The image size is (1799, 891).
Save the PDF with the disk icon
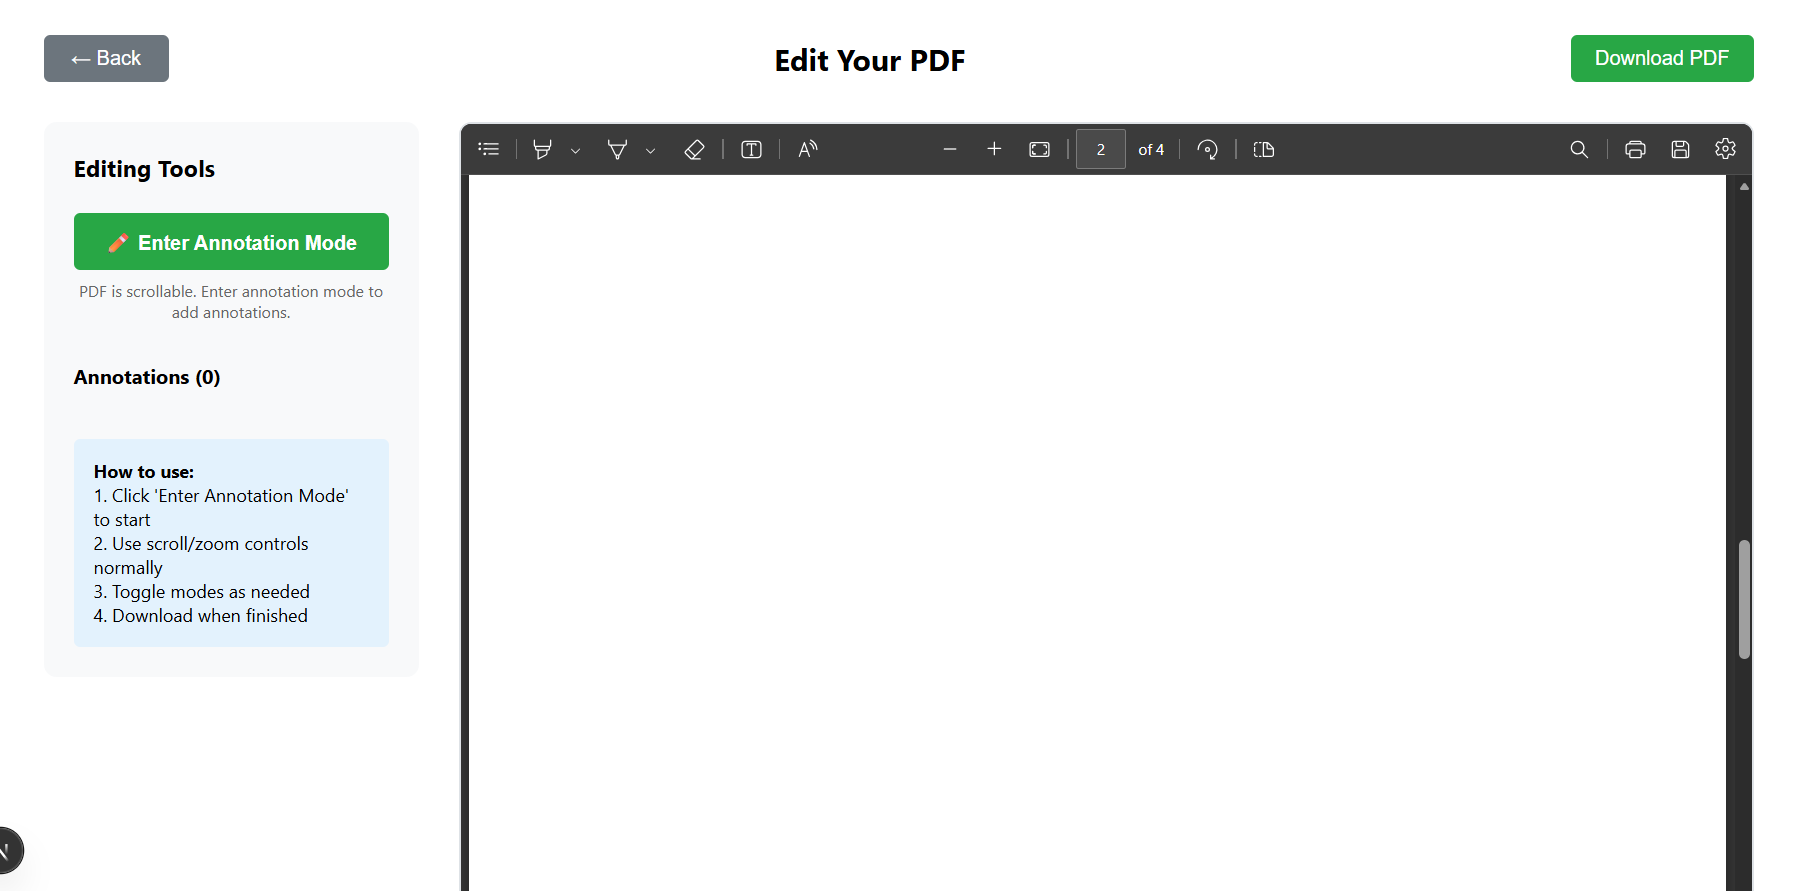1680,149
